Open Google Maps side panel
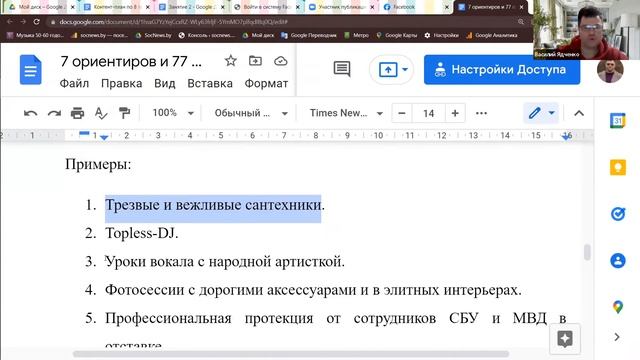 coord(618,307)
